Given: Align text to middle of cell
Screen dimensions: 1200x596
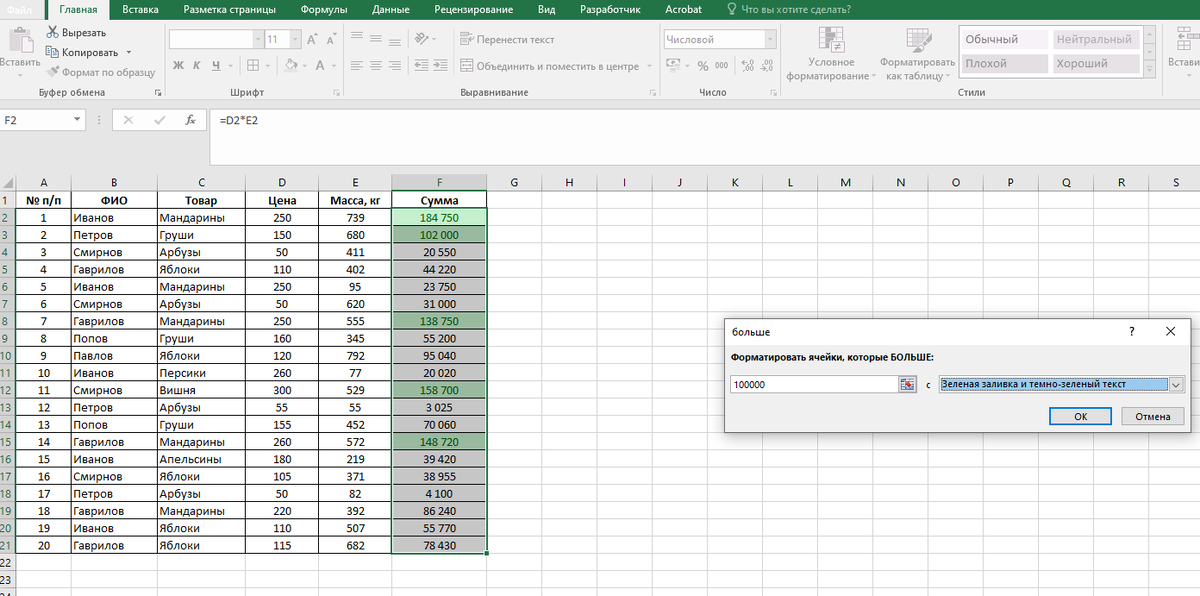Looking at the screenshot, I should point(375,40).
